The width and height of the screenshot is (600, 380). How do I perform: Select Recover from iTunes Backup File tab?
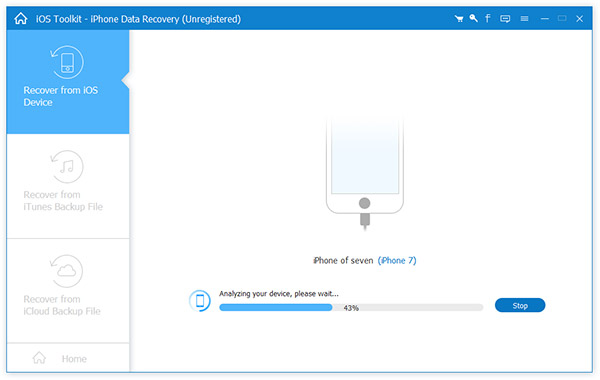tap(68, 186)
